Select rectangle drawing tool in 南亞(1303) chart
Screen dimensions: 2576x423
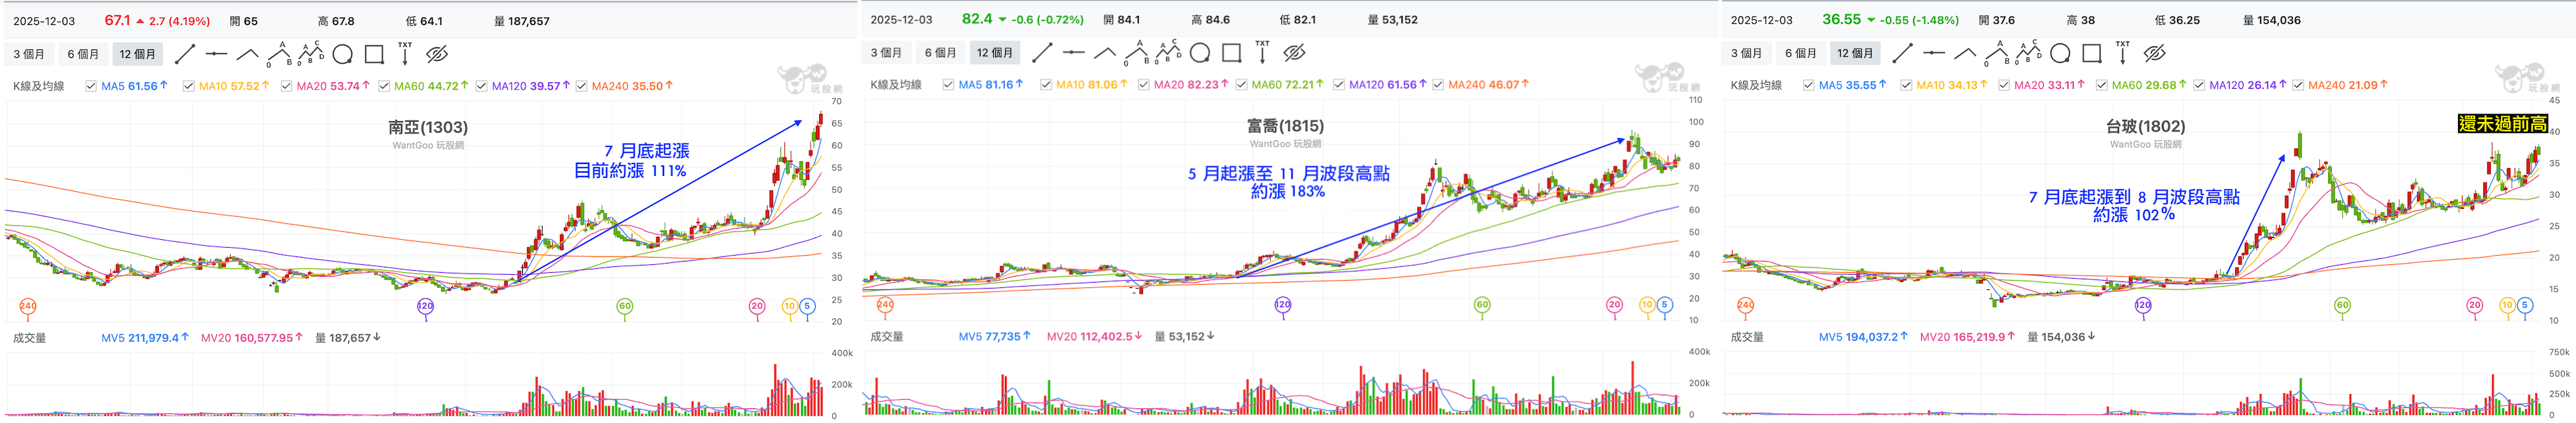pos(374,54)
